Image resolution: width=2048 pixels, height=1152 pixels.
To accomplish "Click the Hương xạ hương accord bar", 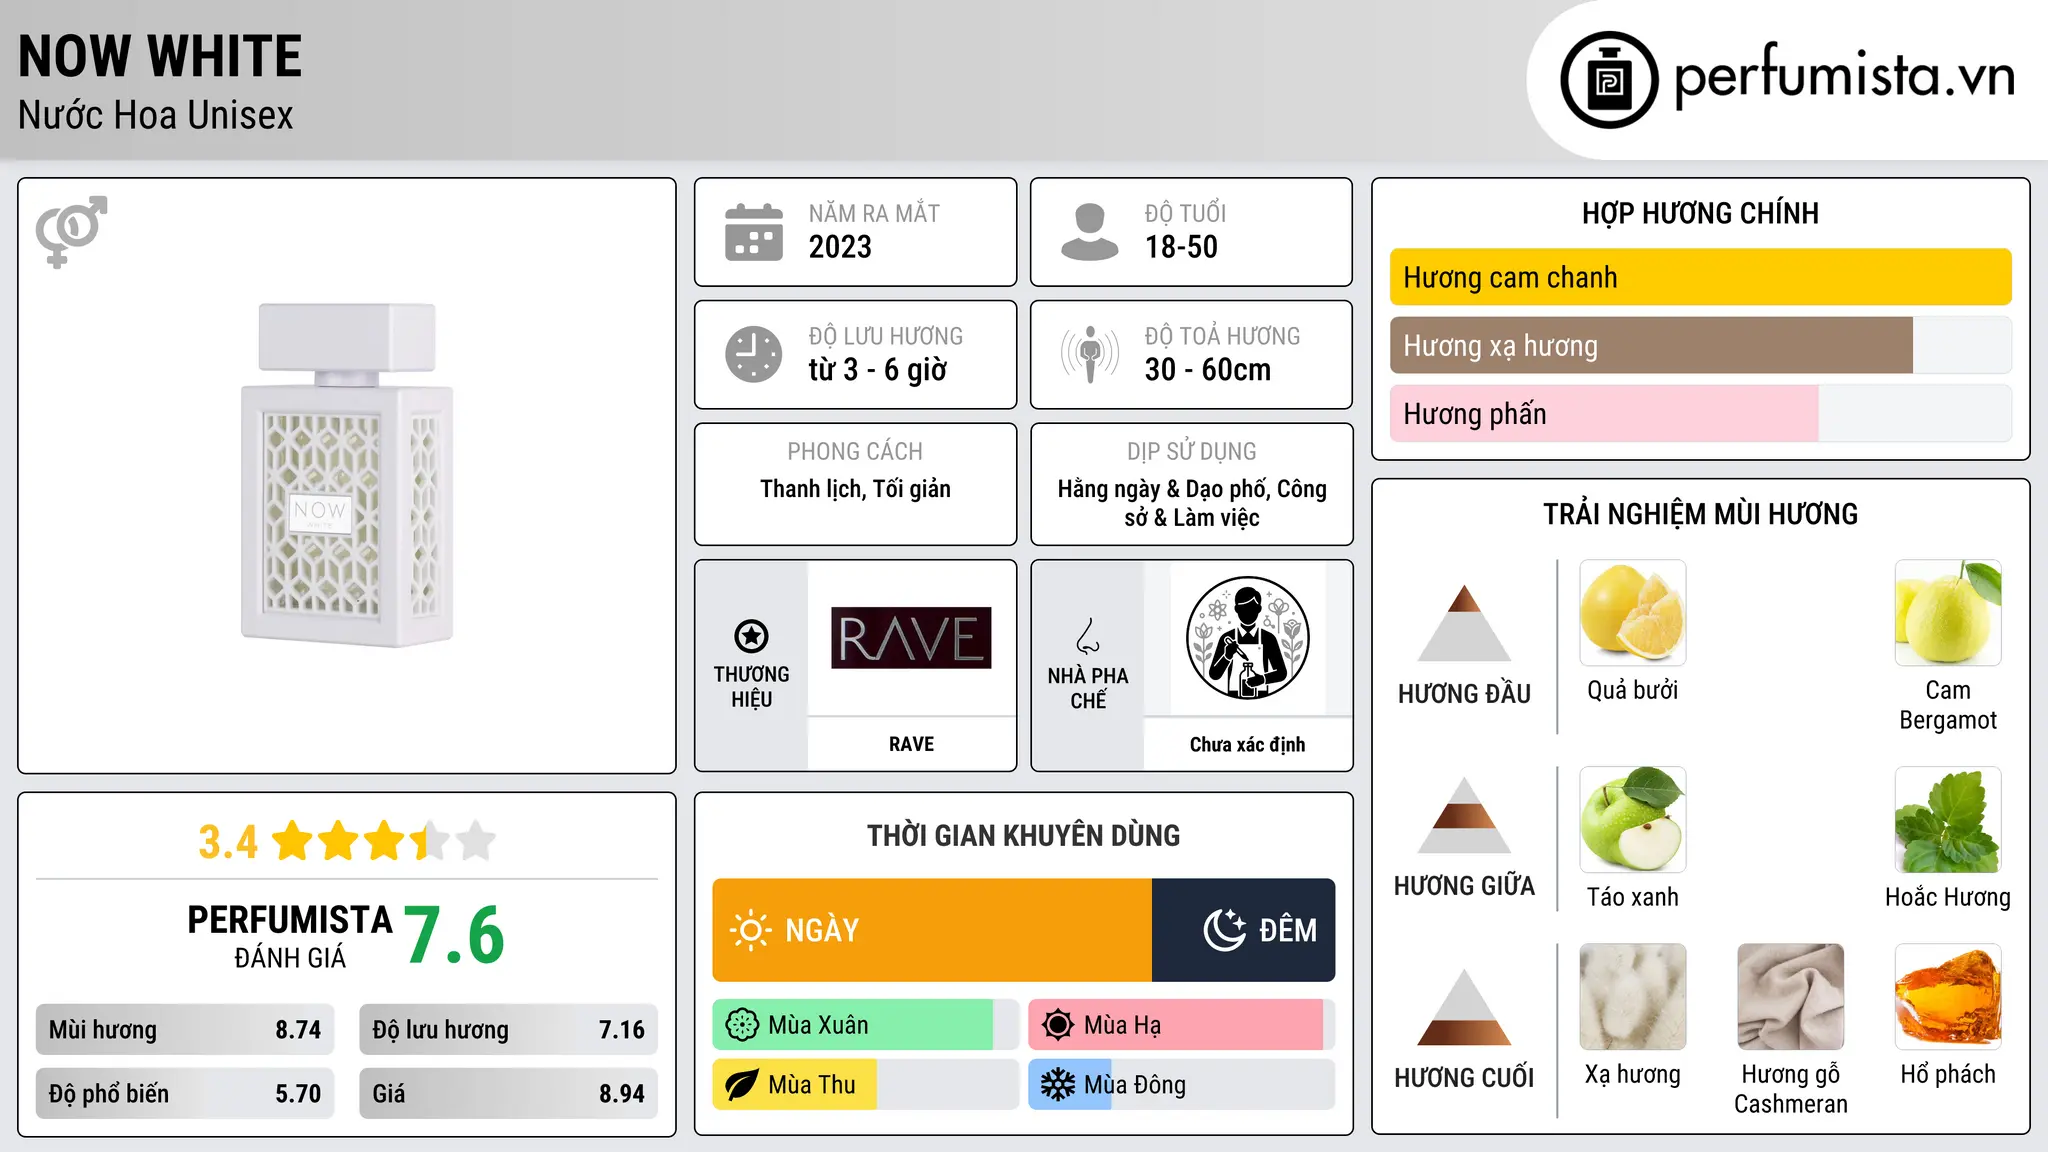I will [1701, 345].
